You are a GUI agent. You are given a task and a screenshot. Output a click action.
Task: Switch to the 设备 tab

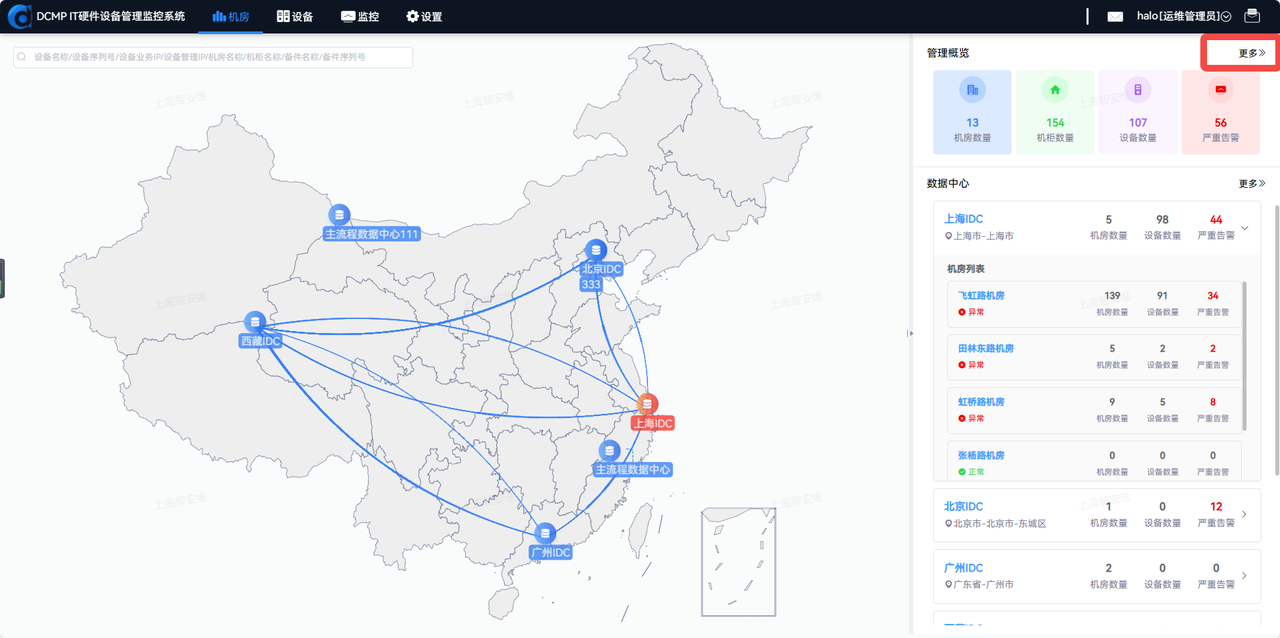[x=295, y=17]
